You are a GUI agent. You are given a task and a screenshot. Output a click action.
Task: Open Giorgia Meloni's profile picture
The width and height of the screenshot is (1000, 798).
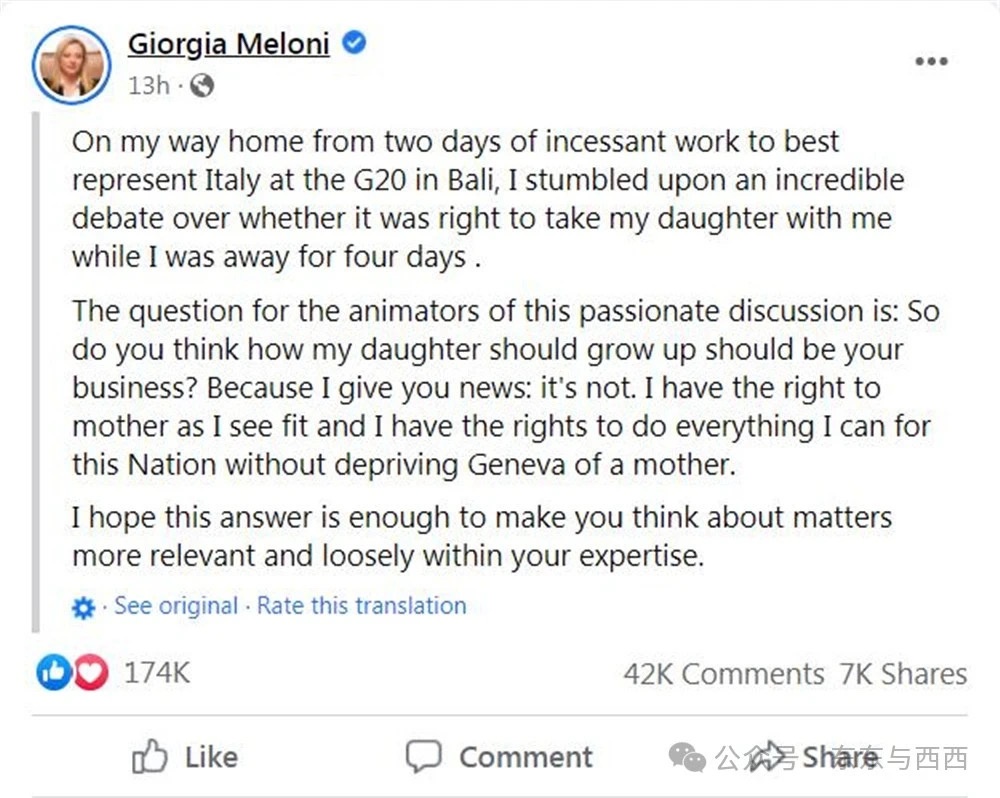point(70,66)
